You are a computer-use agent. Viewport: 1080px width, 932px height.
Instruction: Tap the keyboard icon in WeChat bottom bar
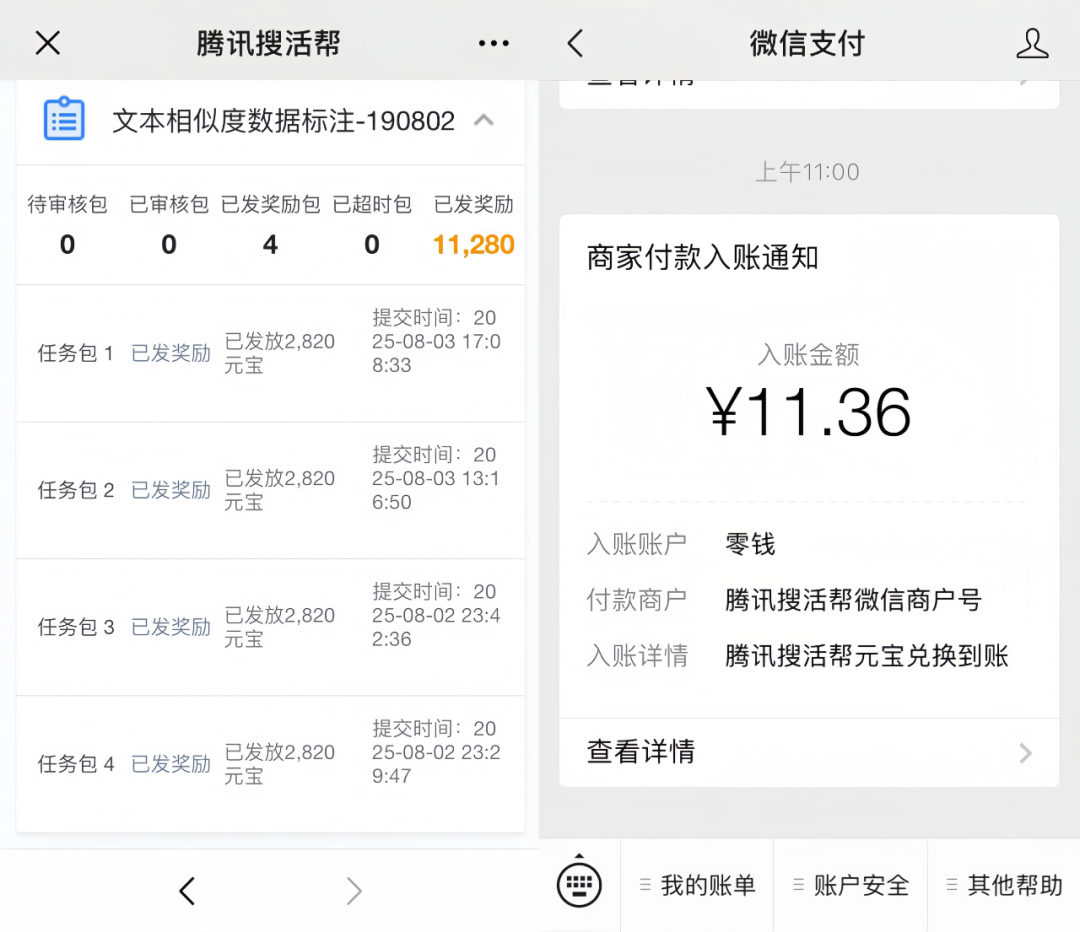[x=580, y=883]
